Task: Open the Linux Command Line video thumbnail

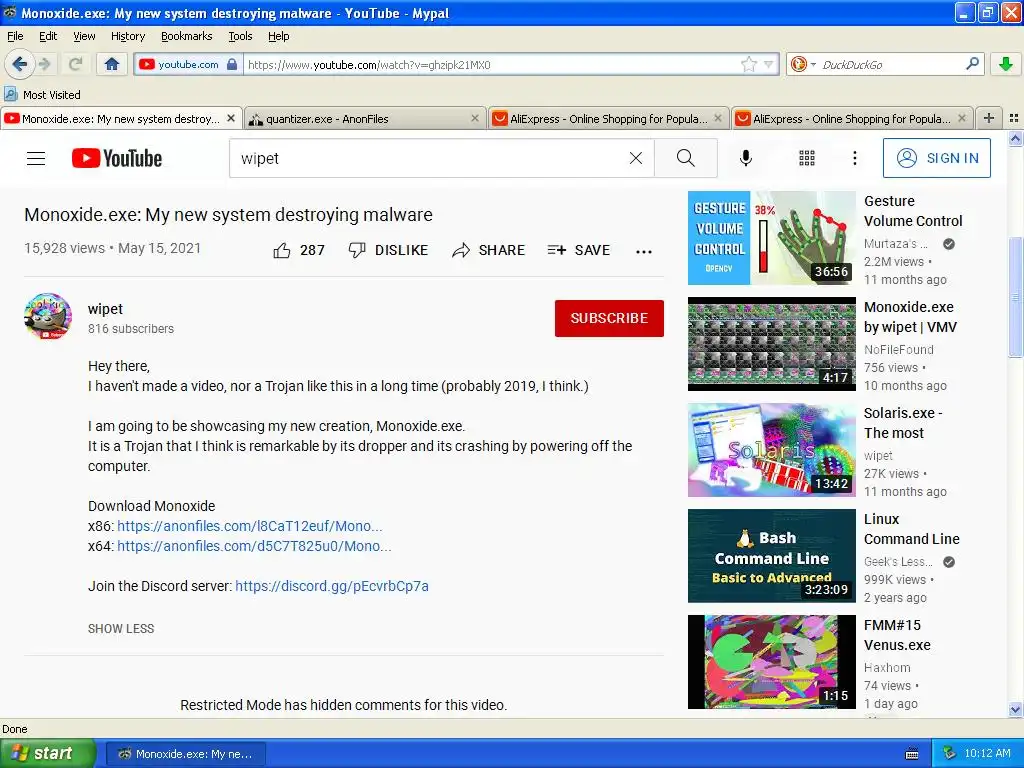Action: (771, 556)
